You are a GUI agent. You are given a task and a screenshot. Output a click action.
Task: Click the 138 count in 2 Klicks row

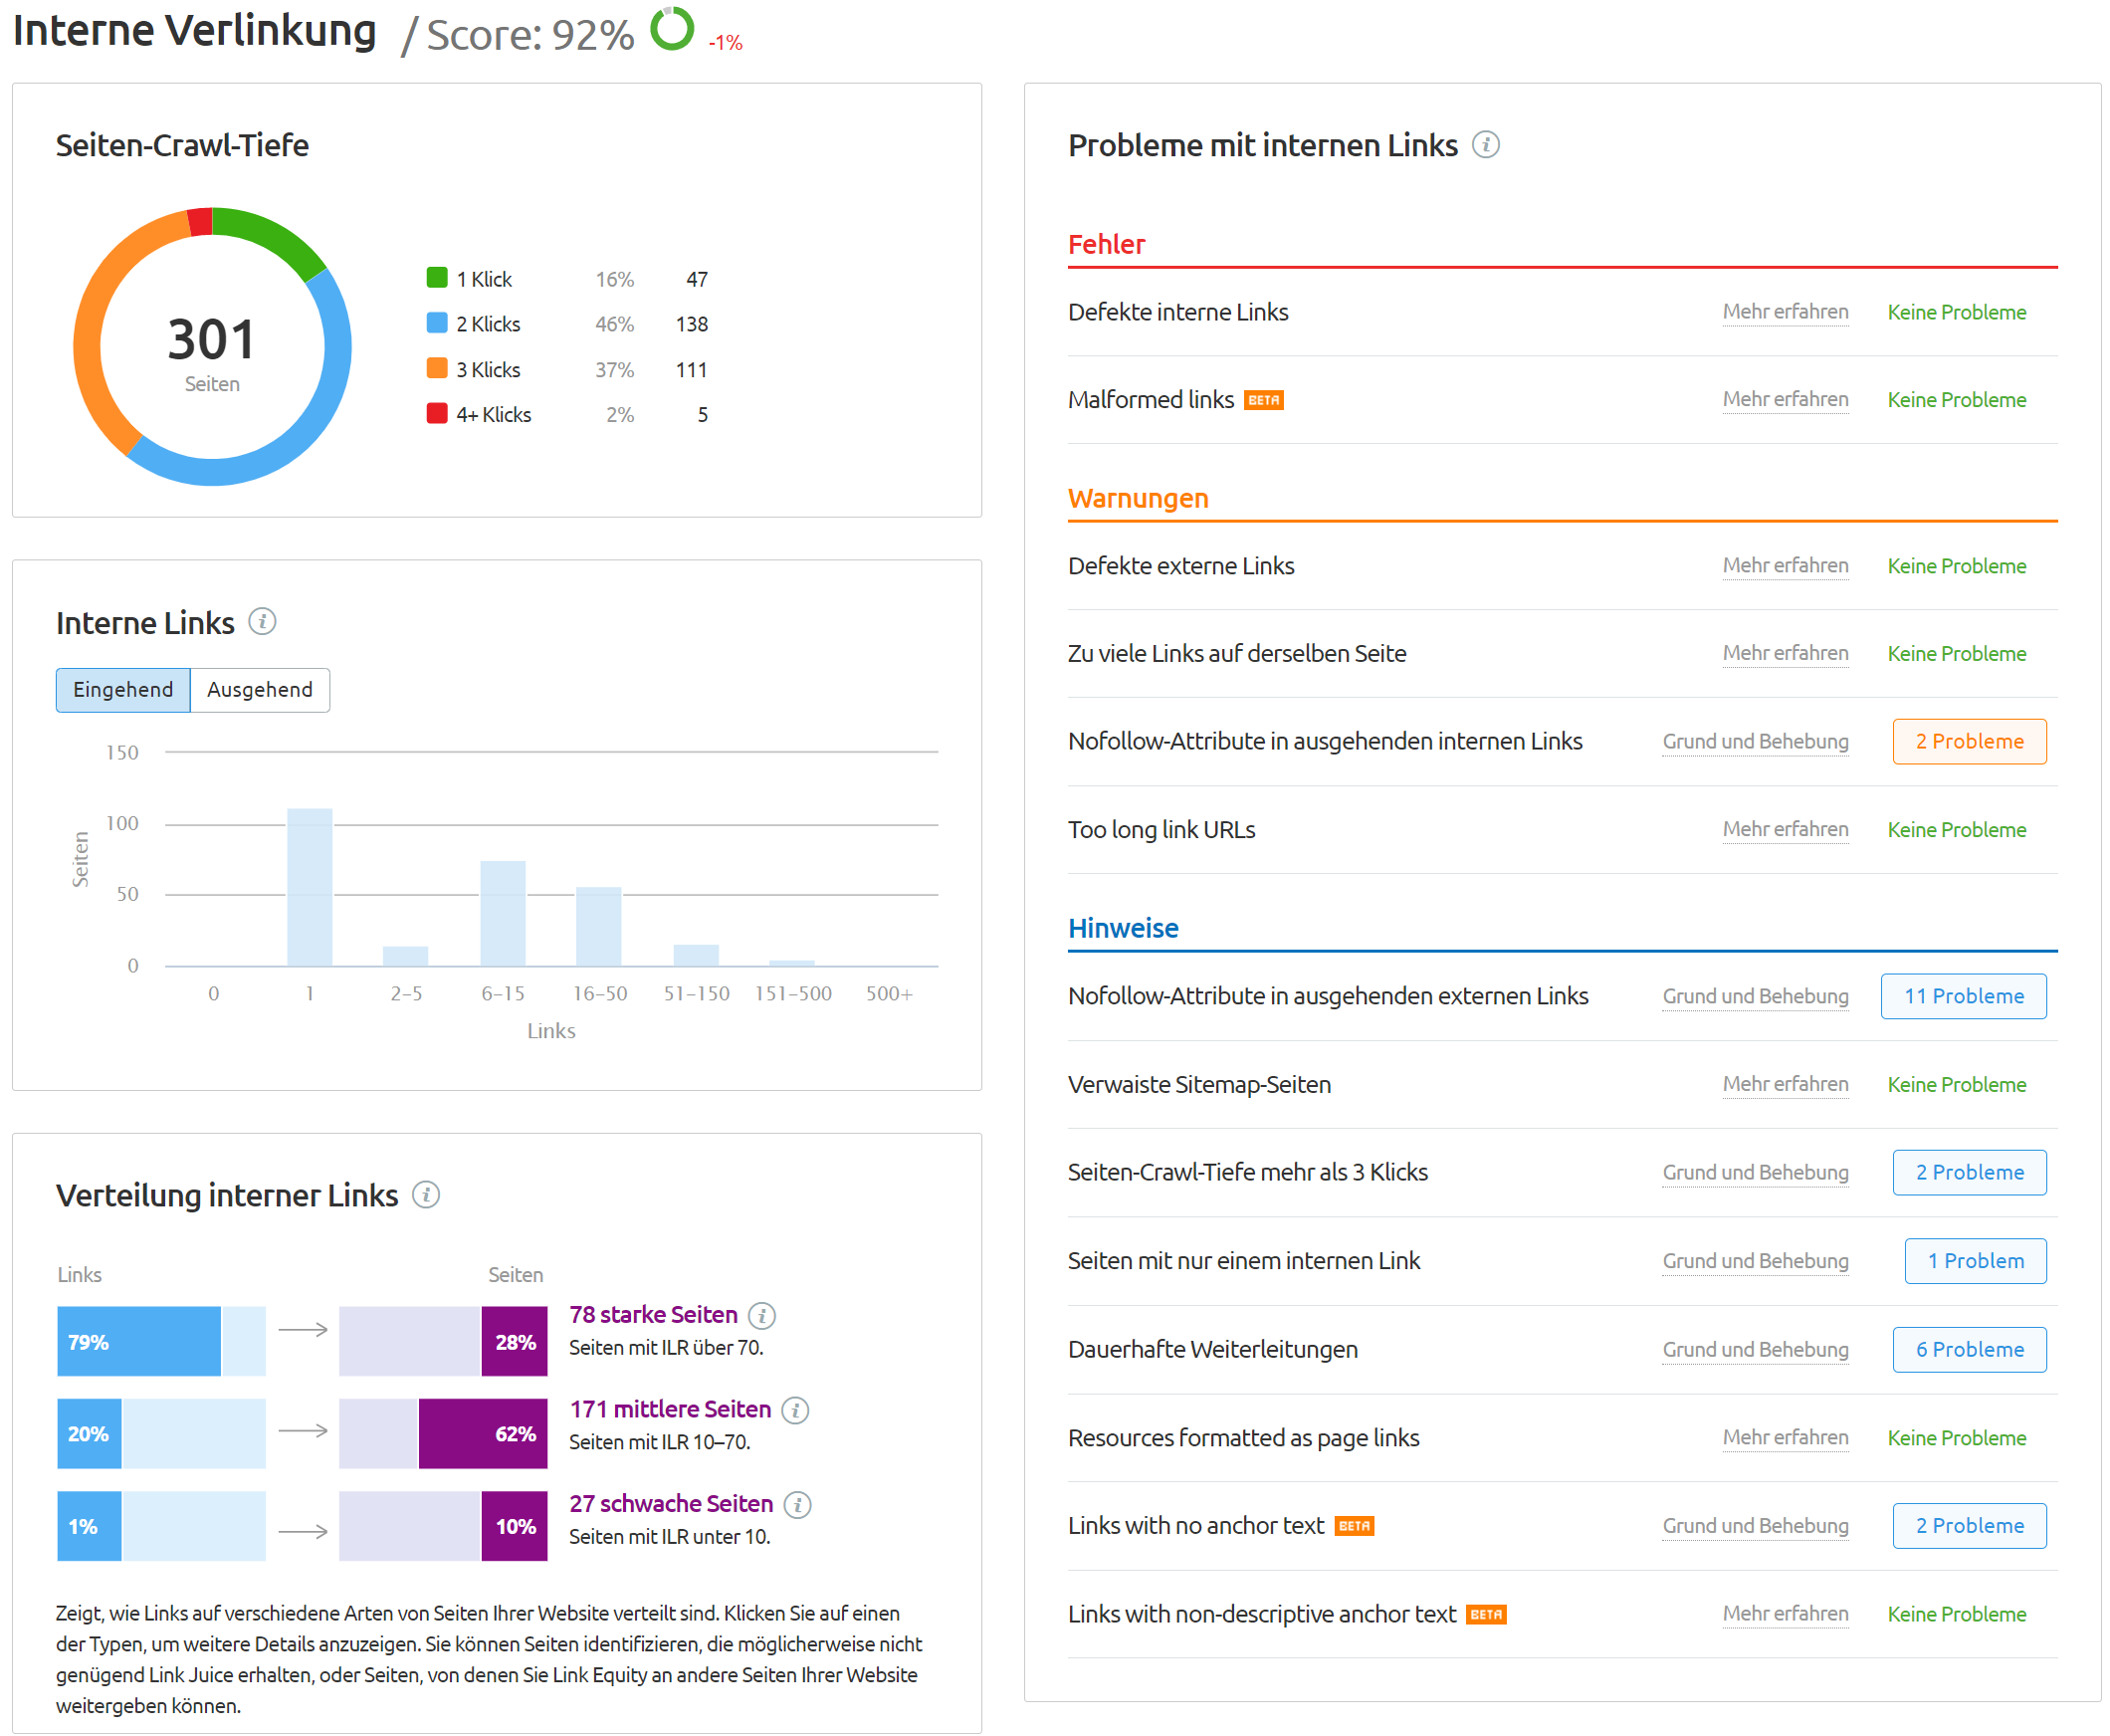pyautogui.click(x=691, y=324)
